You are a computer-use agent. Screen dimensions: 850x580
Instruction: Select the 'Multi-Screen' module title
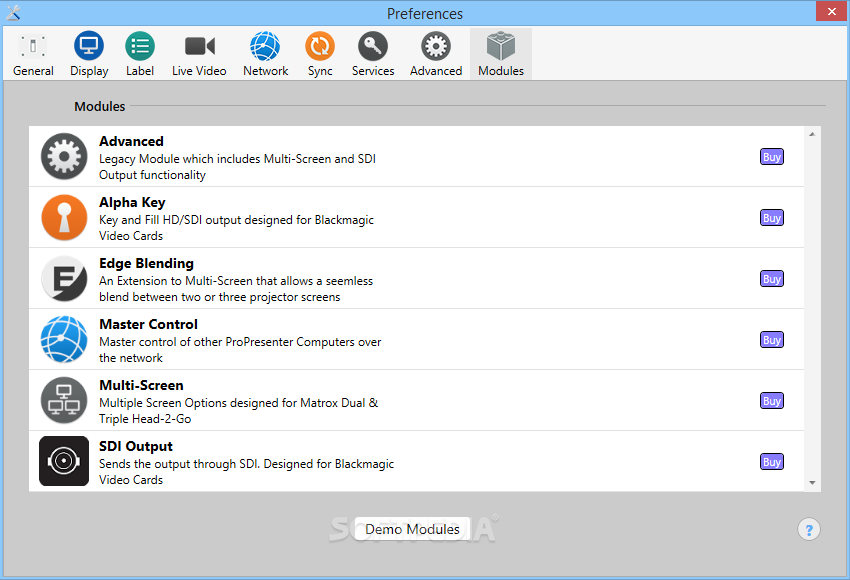pyautogui.click(x=141, y=385)
